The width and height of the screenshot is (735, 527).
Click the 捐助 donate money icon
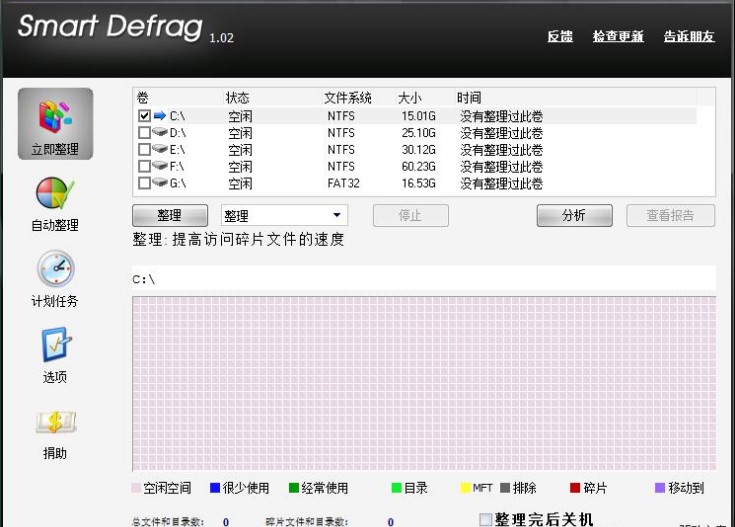55,421
